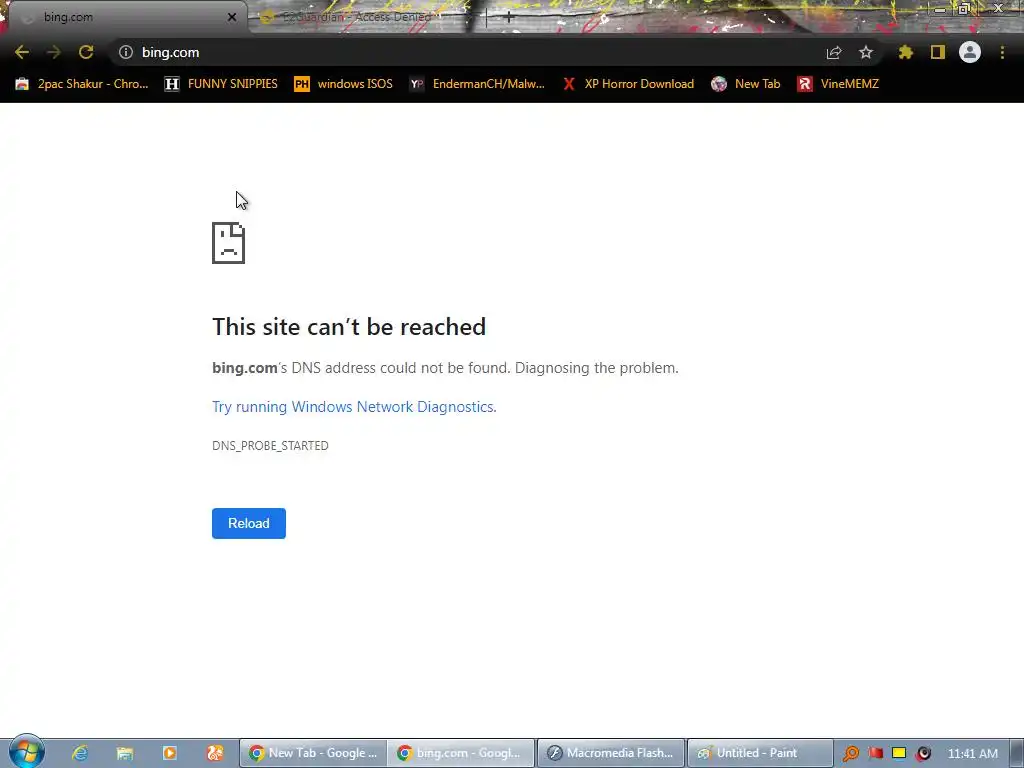Switch to Untitled - Paint taskbar window

tap(760, 753)
